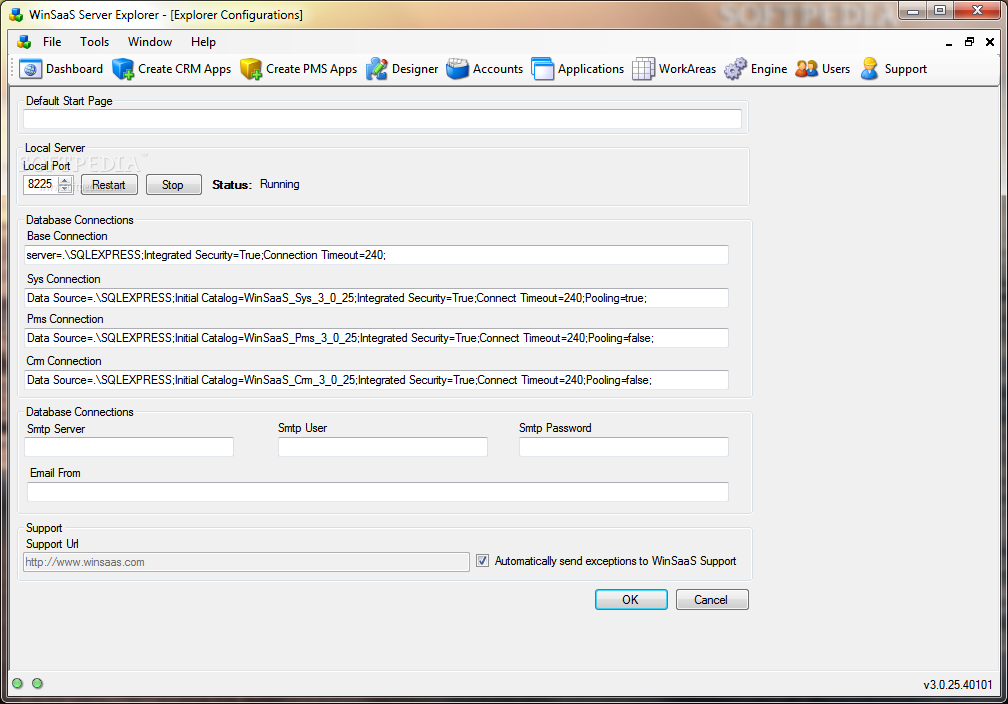Open the Tools menu

[x=94, y=42]
